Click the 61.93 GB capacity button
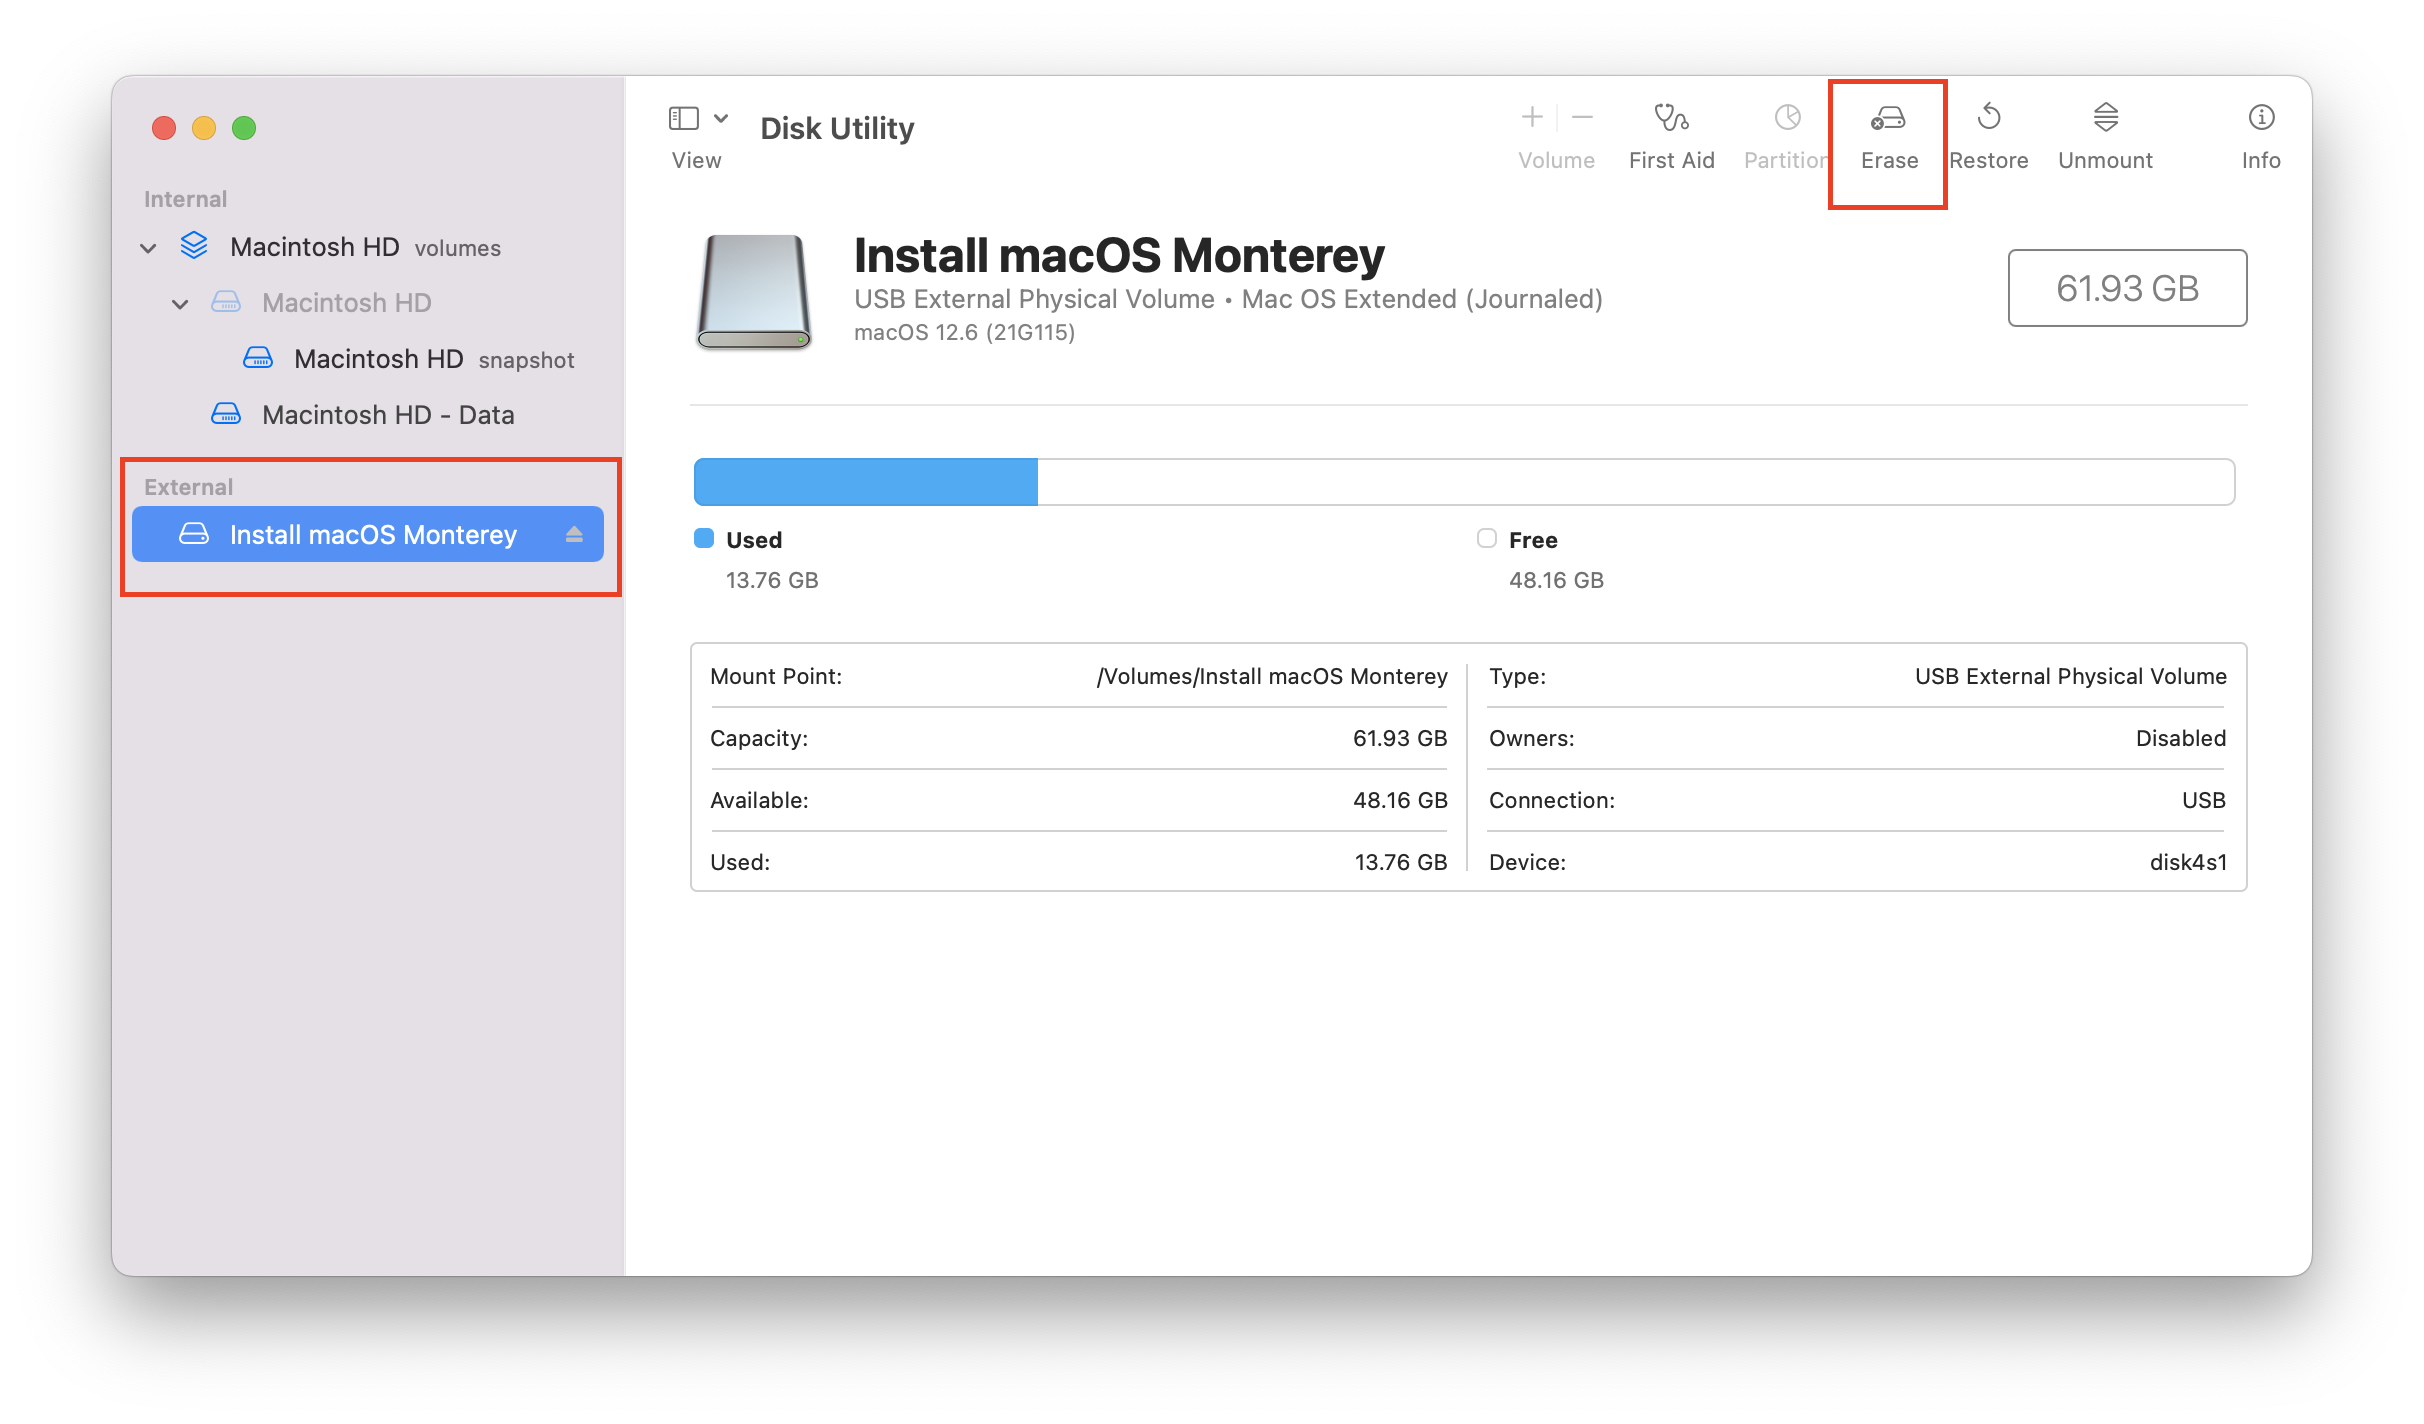The width and height of the screenshot is (2424, 1424). [x=2127, y=288]
